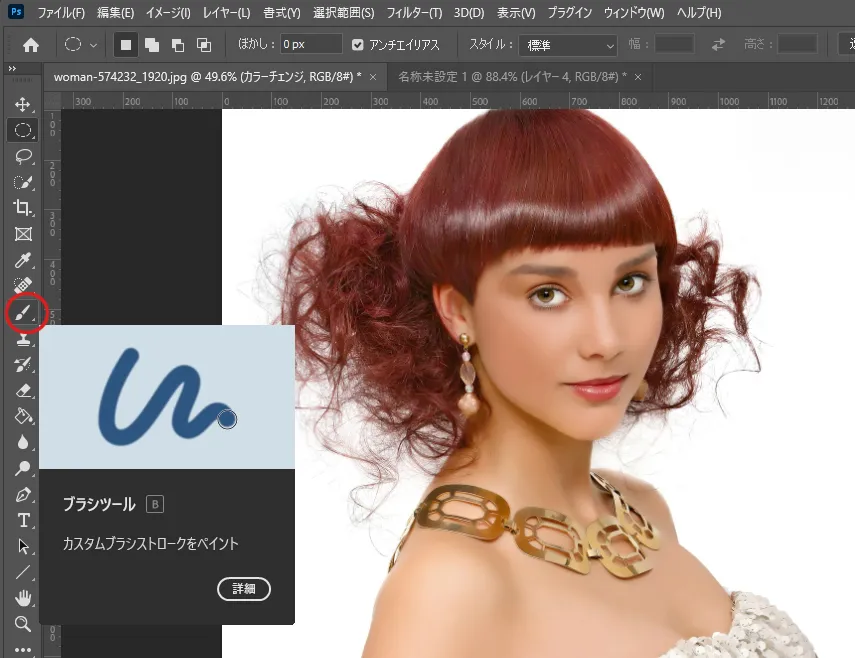Open the スタイル dropdown set to 標準
The width and height of the screenshot is (855, 658).
click(569, 45)
